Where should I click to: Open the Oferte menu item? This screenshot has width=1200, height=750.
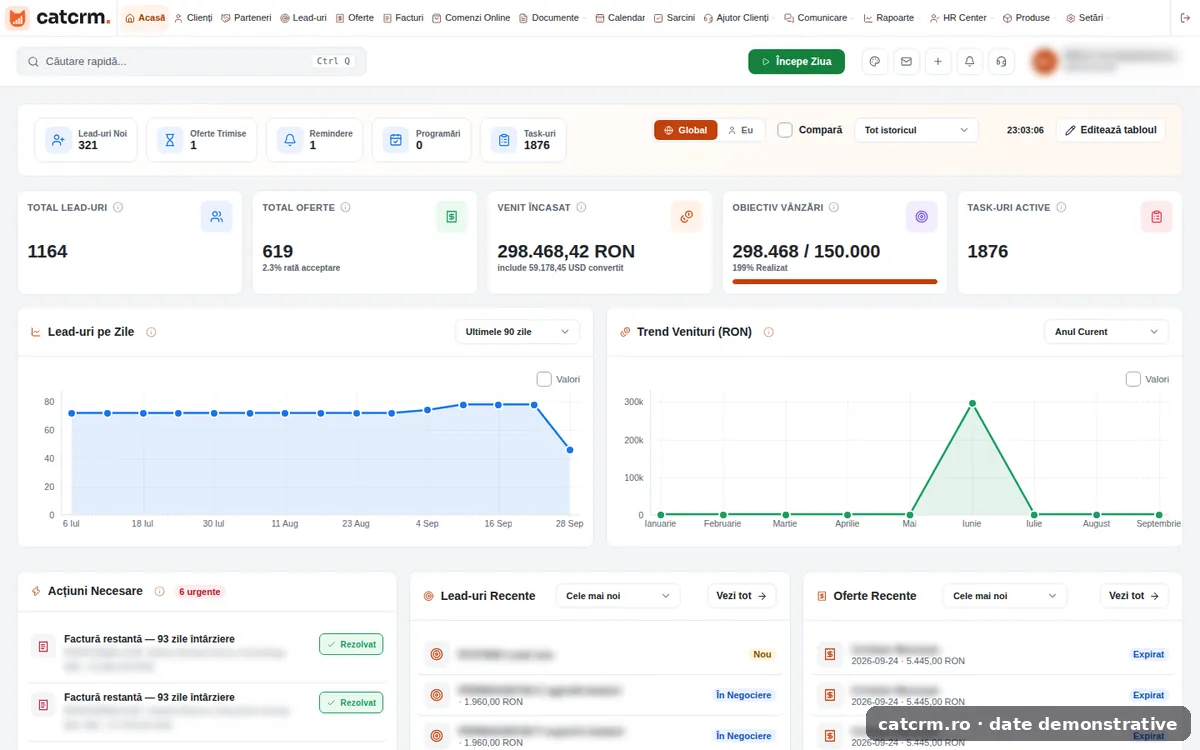[355, 18]
